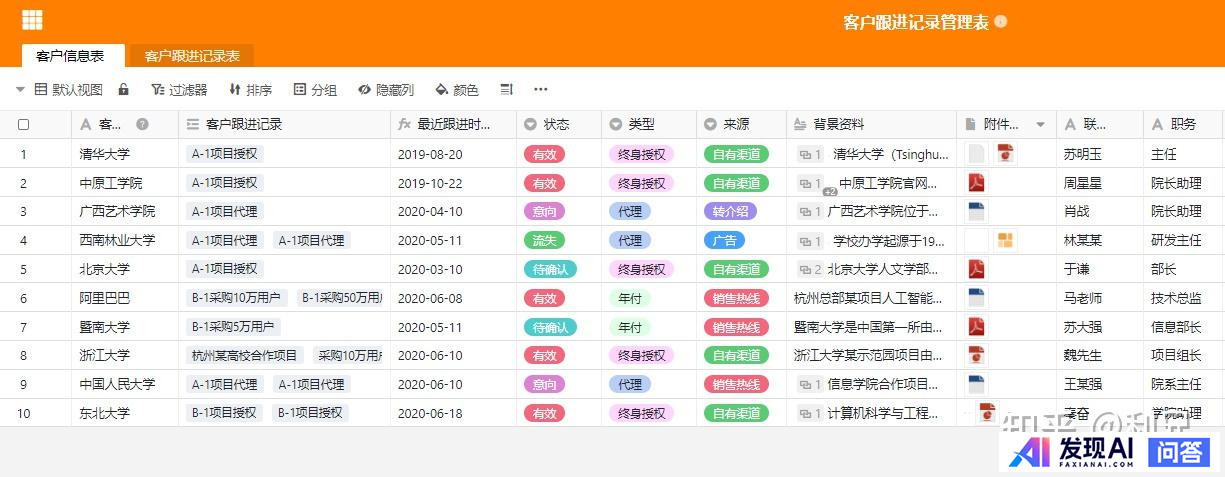
Task: Select the date cell 2020-06-18
Action: pos(453,412)
